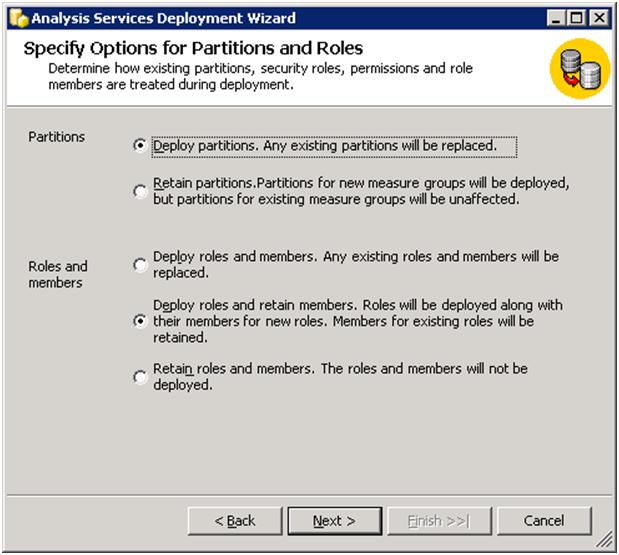This screenshot has height=555, width=619.
Task: Select Deploy roles and members option
Action: click(140, 265)
